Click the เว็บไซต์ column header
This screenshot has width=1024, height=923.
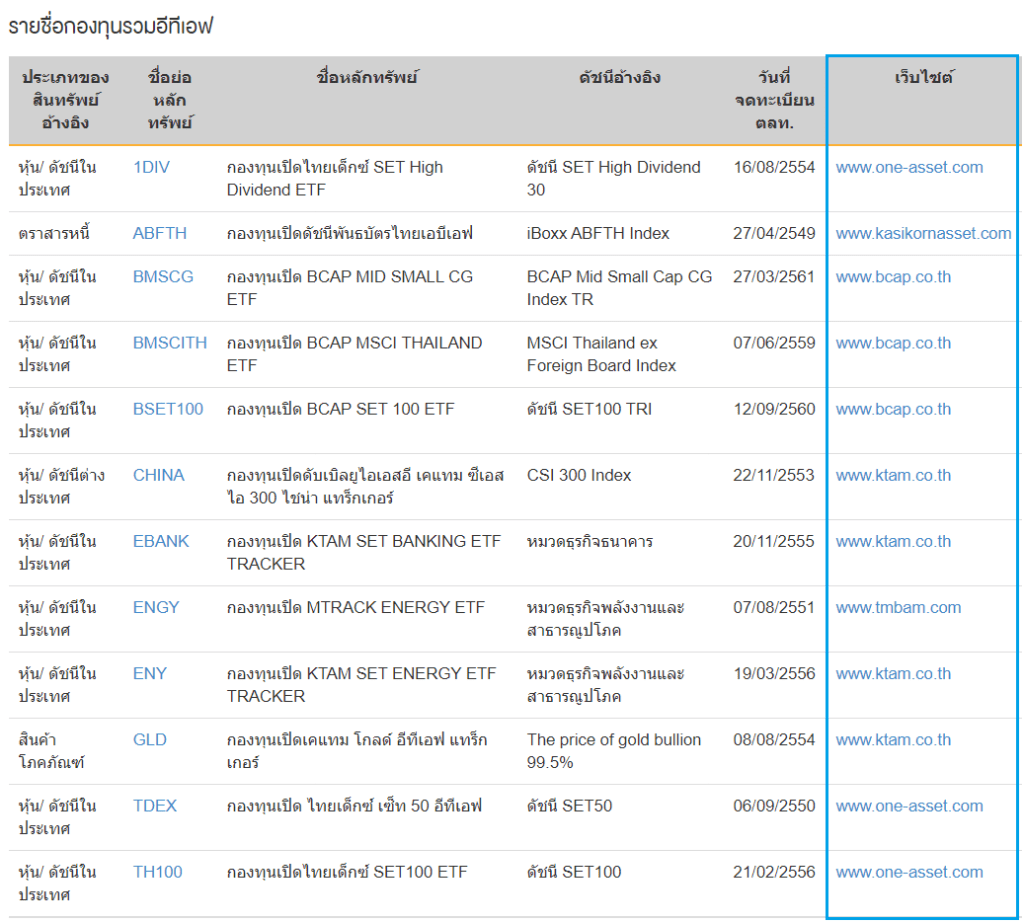pos(923,78)
